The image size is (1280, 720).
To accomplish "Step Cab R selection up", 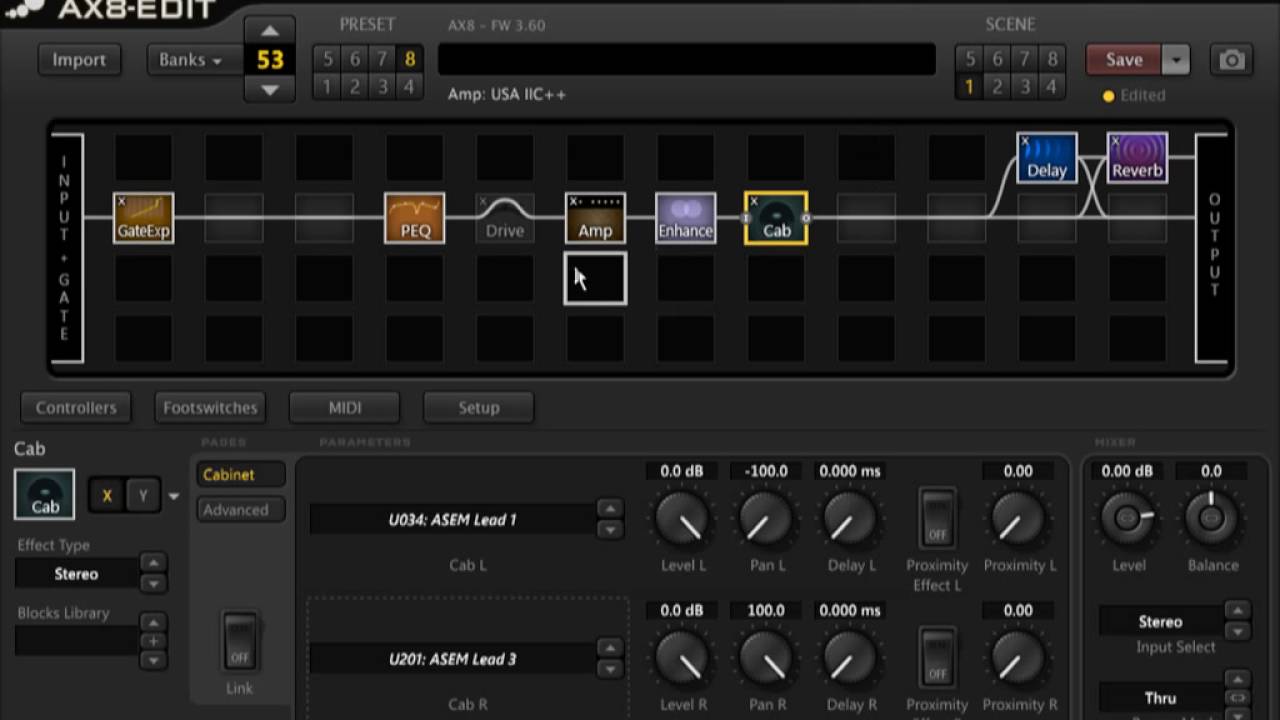I will 610,649.
